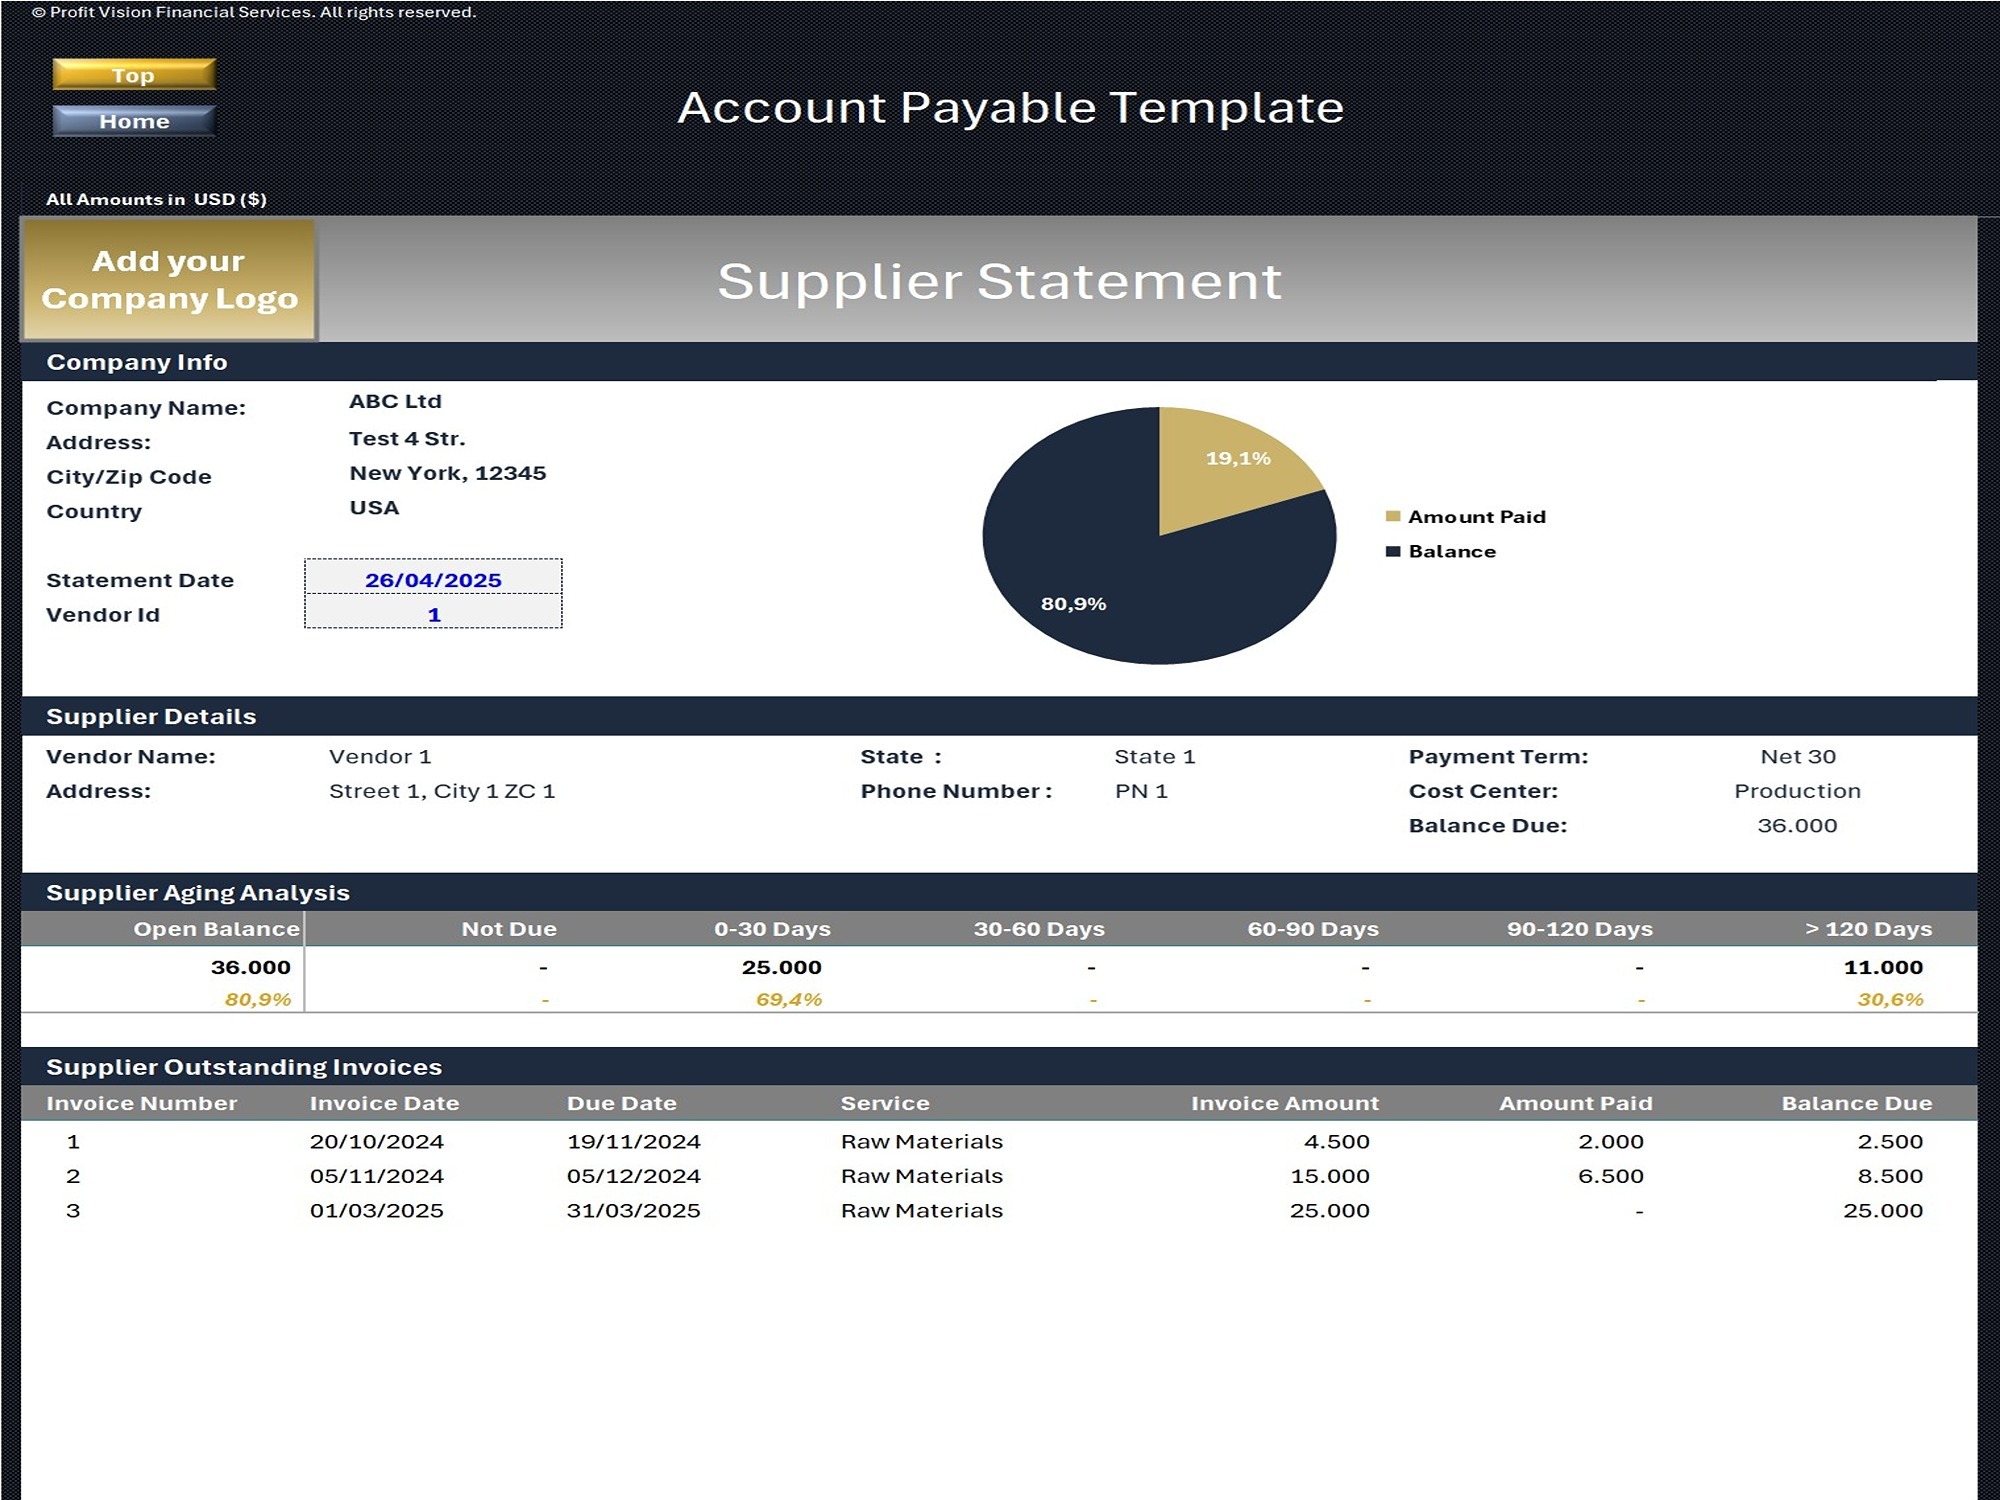Click the Add your Company Logo placeholder
This screenshot has height=1500, width=2000.
tap(168, 280)
